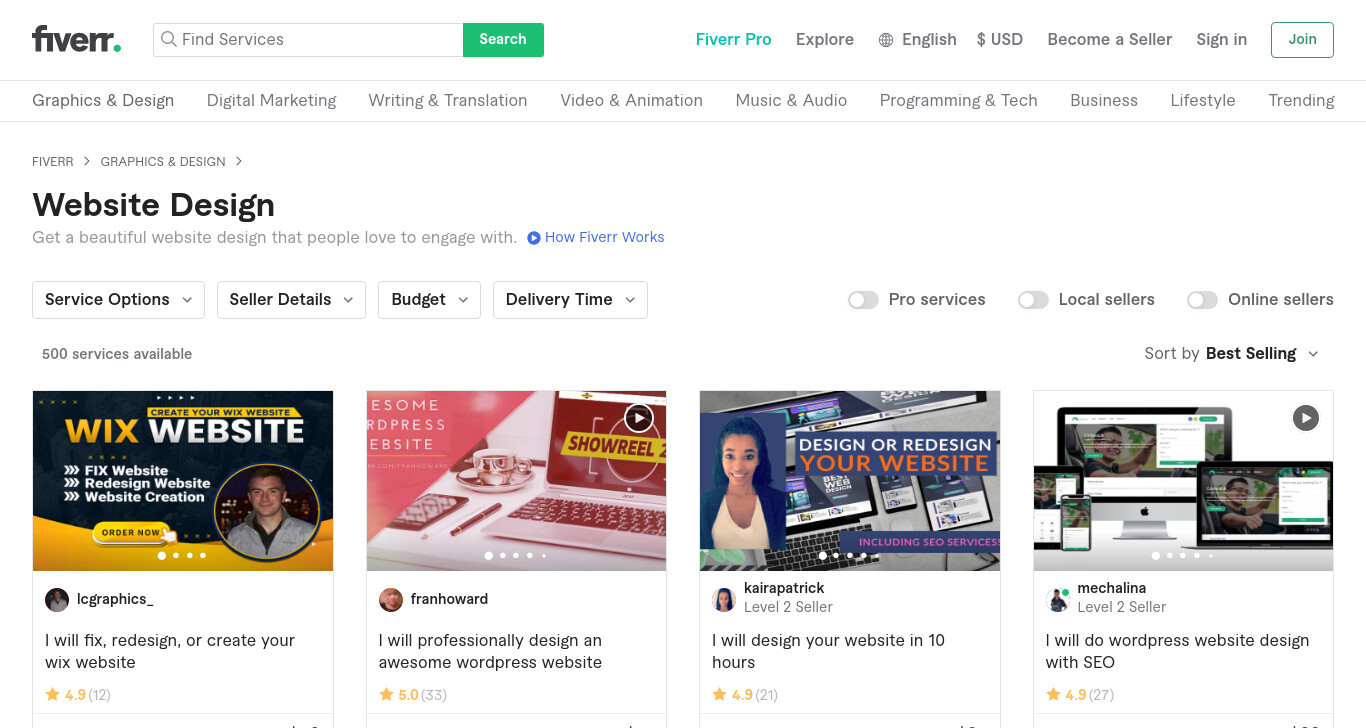Click mechalina seller avatar

point(1058,599)
